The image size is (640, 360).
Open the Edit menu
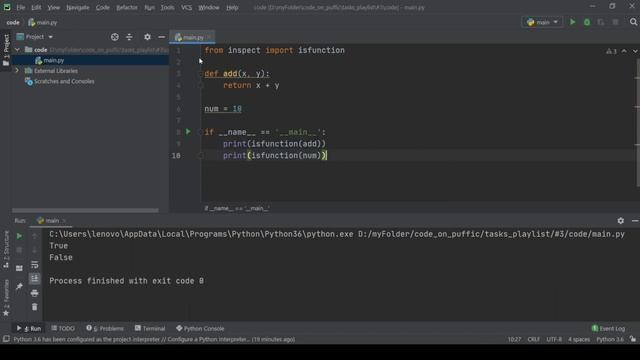tap(36, 7)
